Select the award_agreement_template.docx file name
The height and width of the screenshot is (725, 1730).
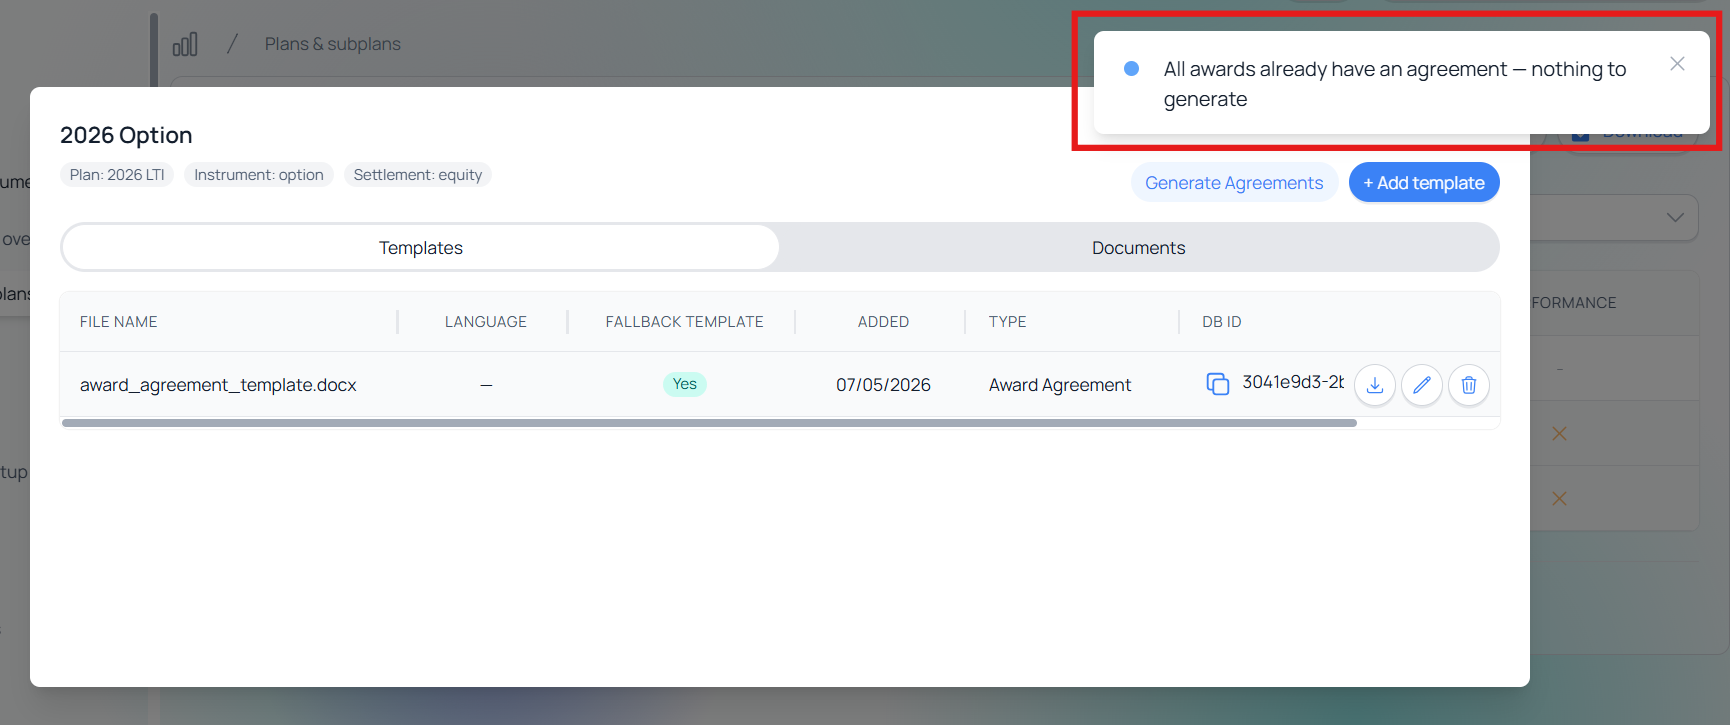218,385
